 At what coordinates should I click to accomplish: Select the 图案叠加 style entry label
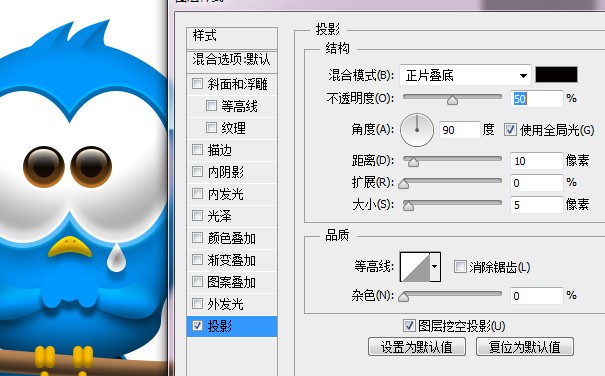(x=232, y=282)
